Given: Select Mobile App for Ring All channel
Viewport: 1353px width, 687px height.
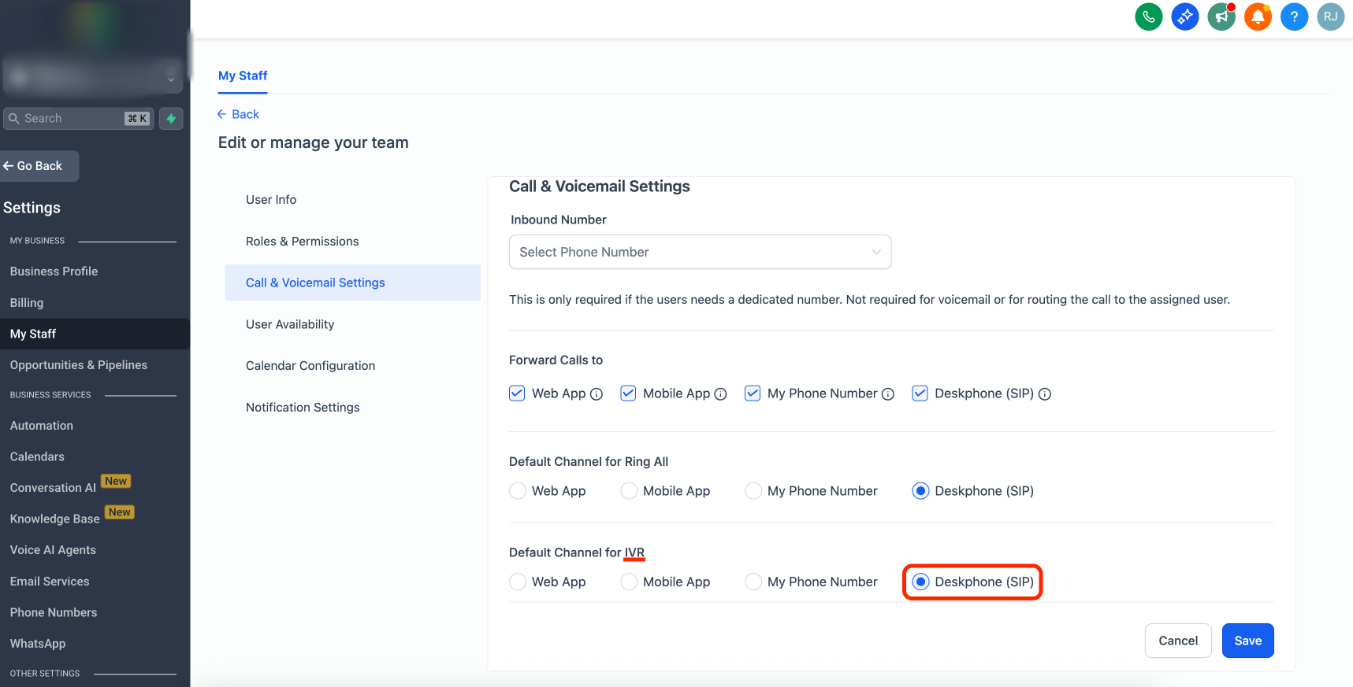Looking at the screenshot, I should pyautogui.click(x=629, y=491).
